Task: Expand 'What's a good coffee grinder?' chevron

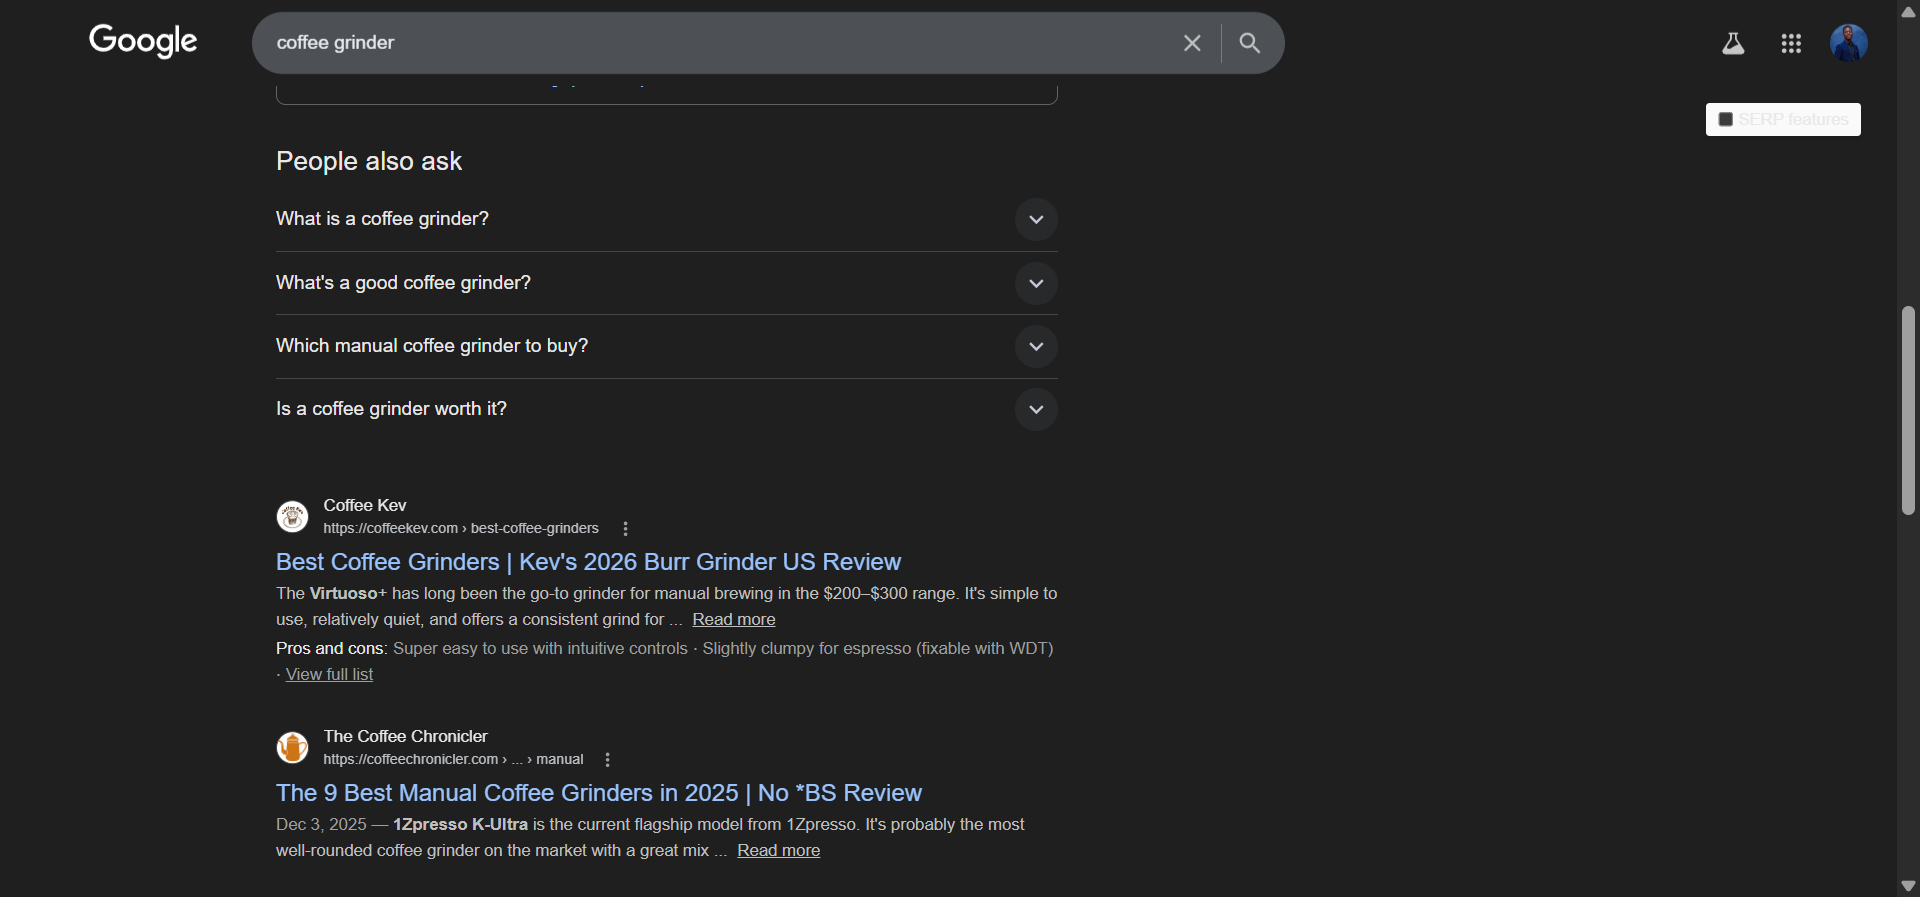Action: pos(1036,284)
